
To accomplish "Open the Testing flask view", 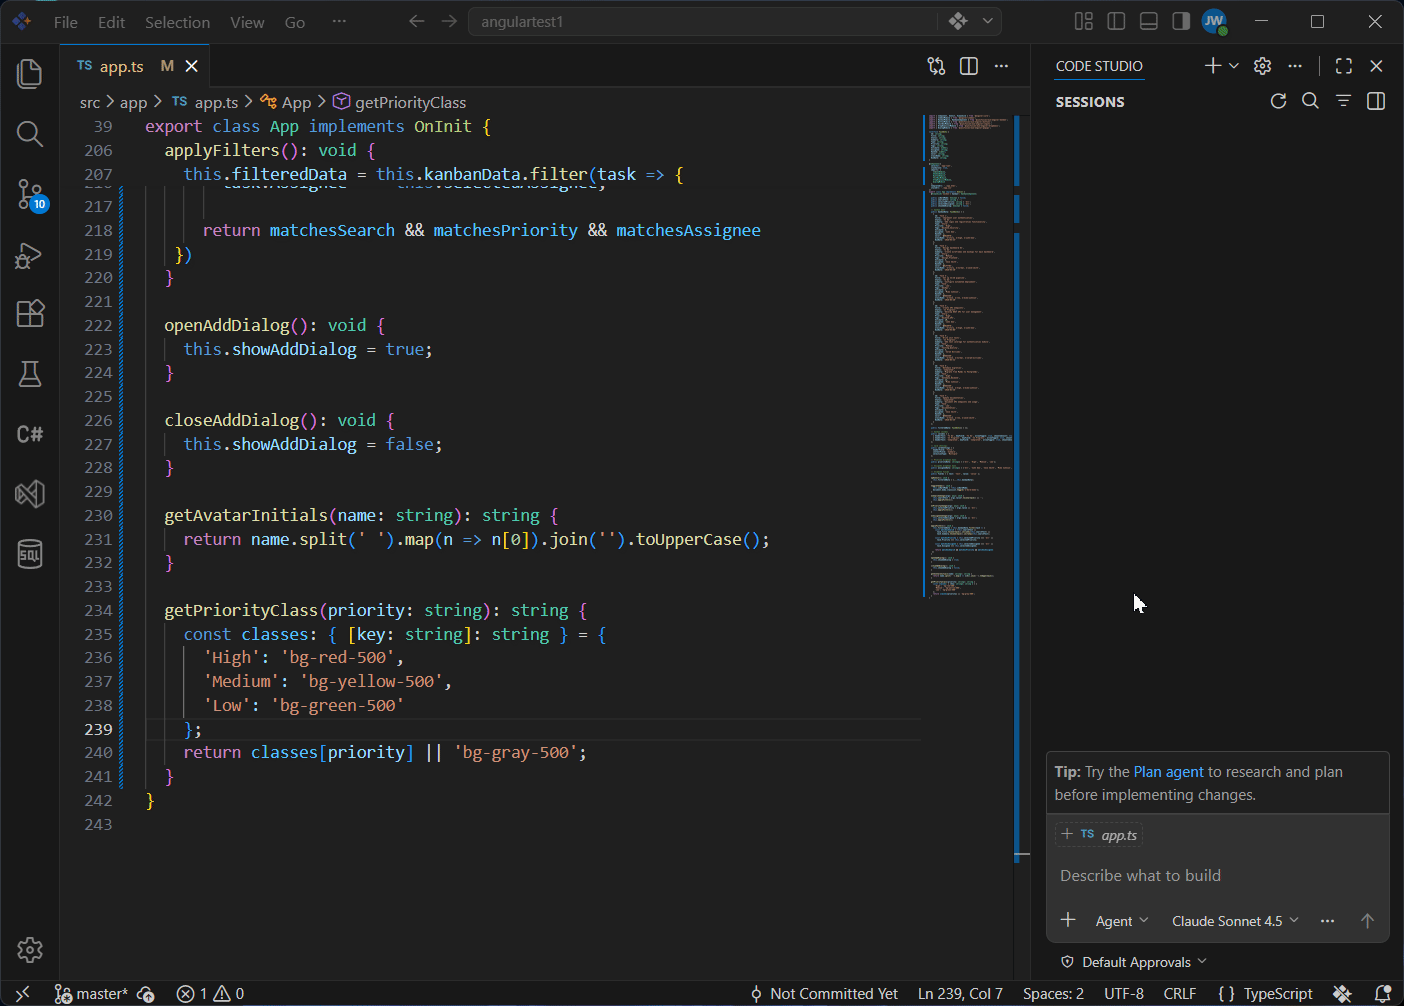I will coord(30,374).
